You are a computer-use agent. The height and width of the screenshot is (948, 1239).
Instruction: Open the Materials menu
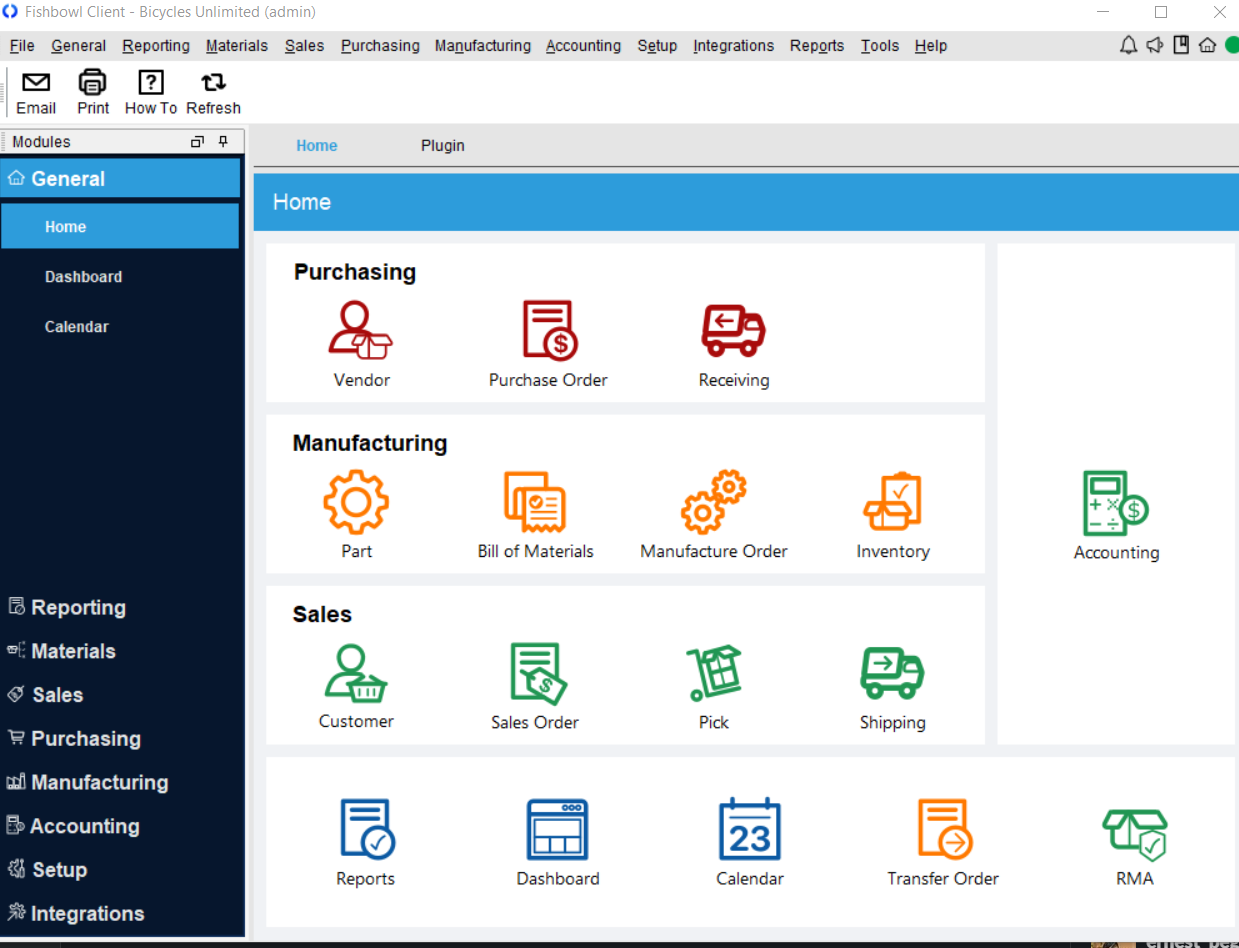[237, 46]
